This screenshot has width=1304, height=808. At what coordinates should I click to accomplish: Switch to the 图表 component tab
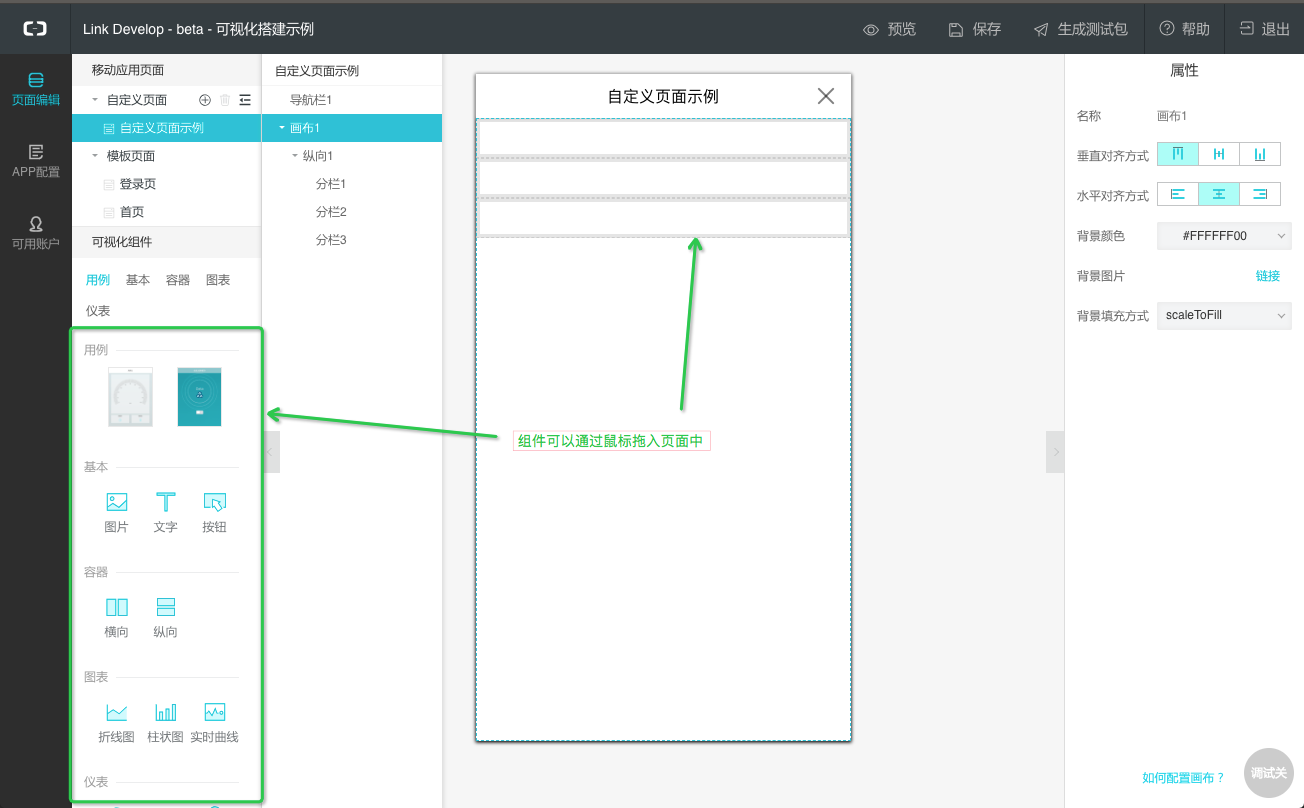(x=218, y=280)
